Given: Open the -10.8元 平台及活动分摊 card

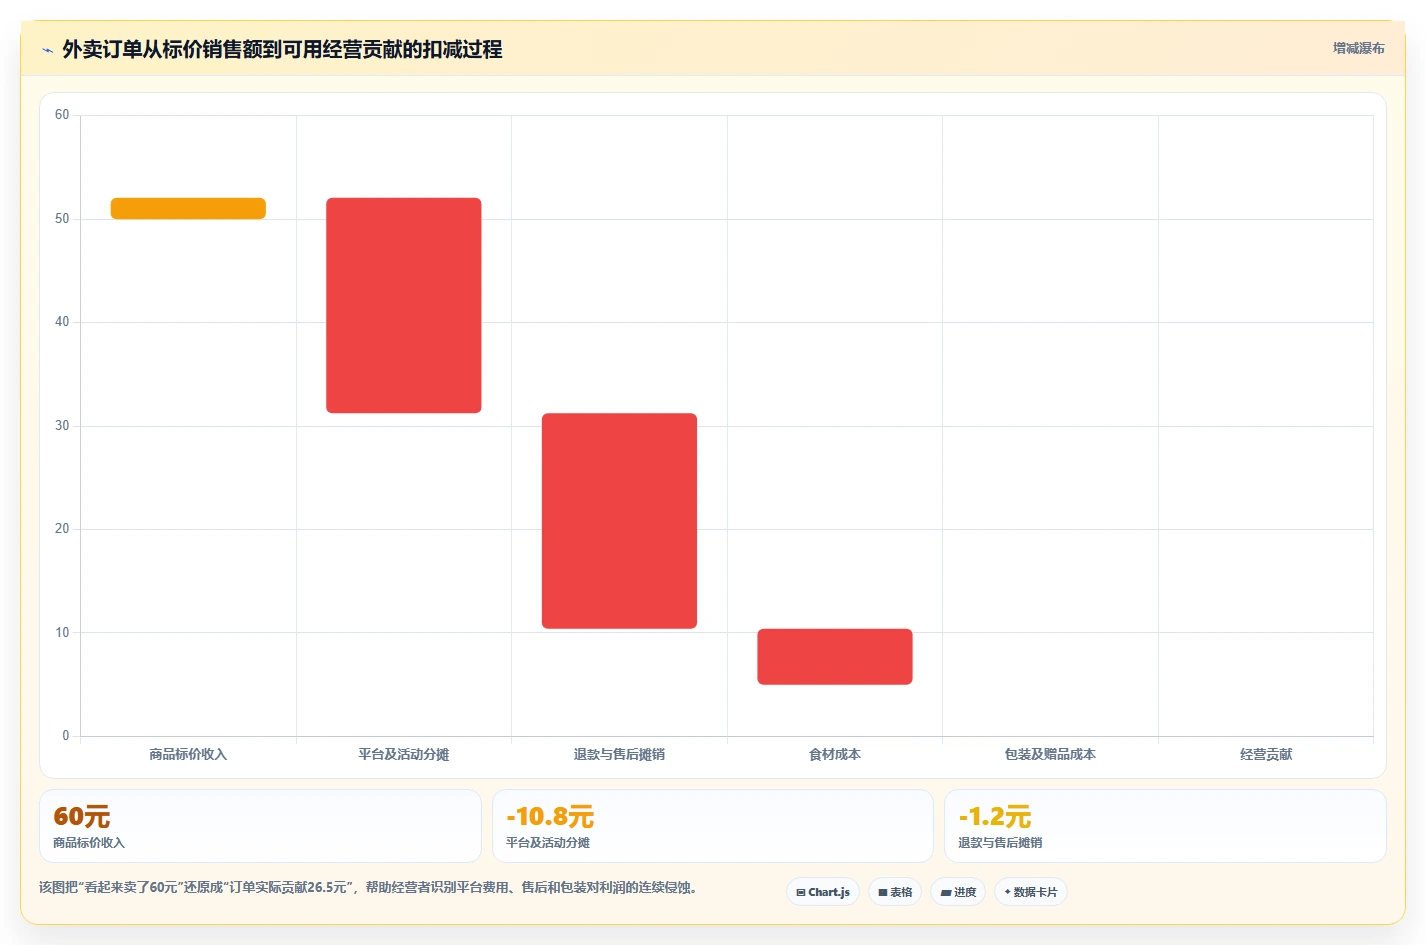Looking at the screenshot, I should click(713, 826).
